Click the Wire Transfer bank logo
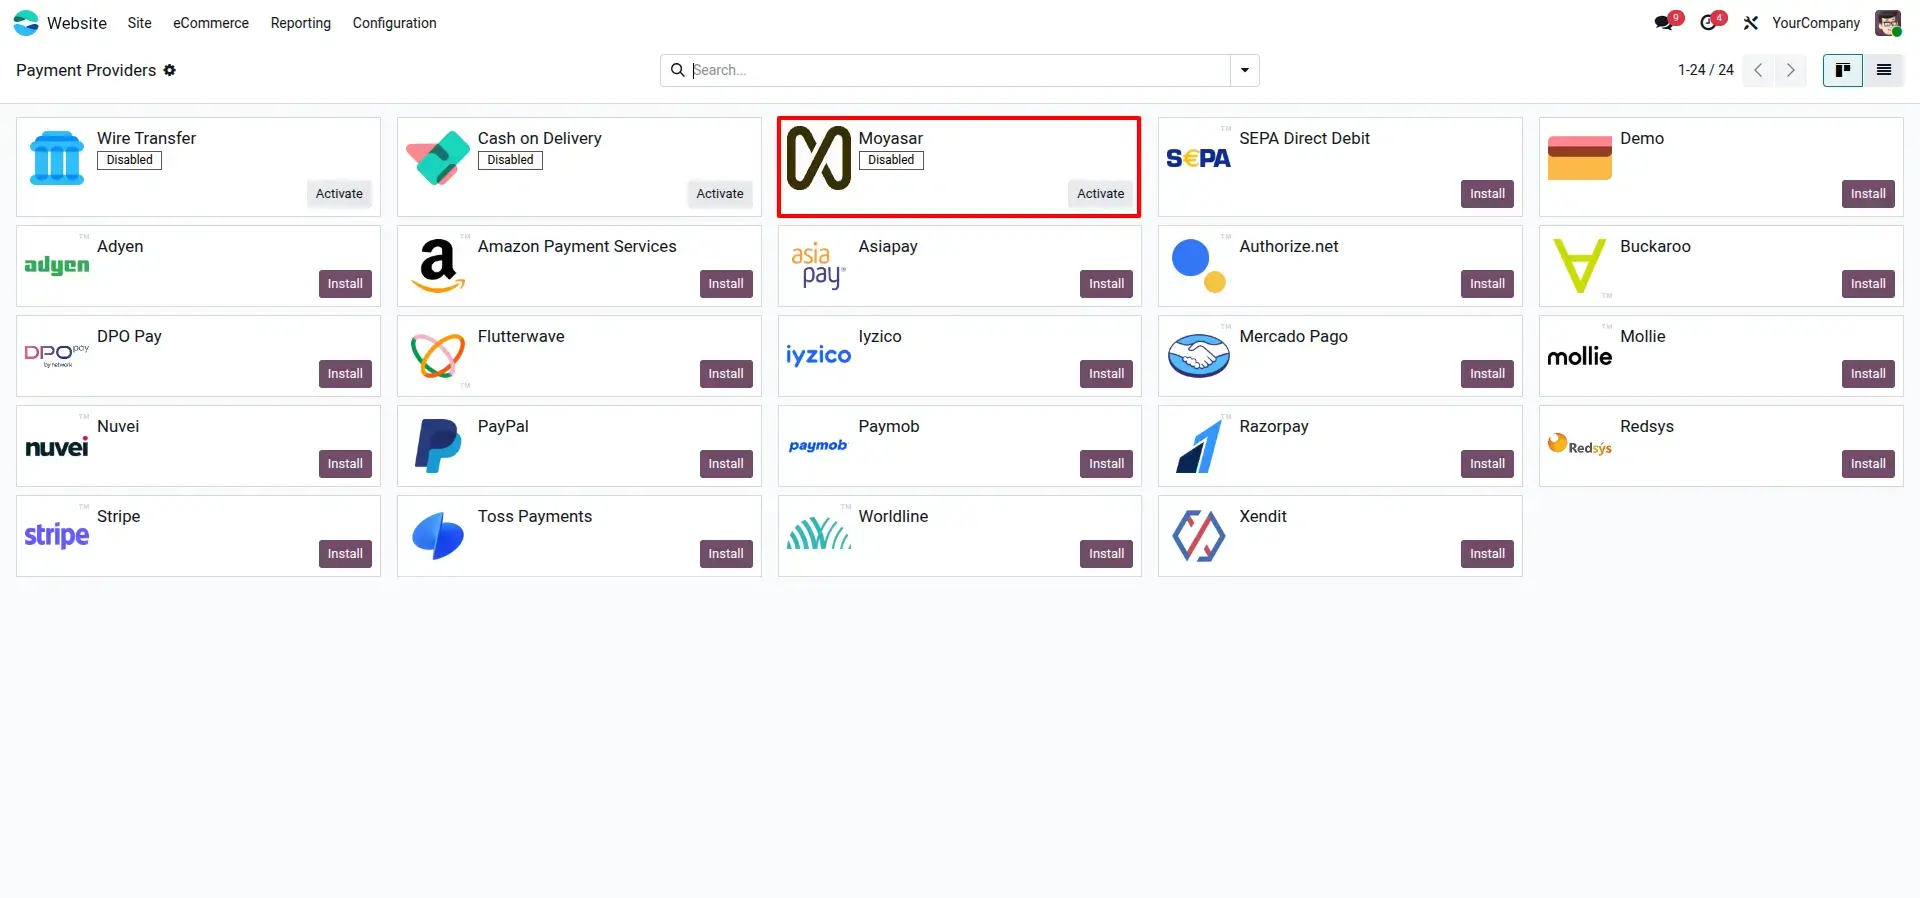 tap(57, 158)
